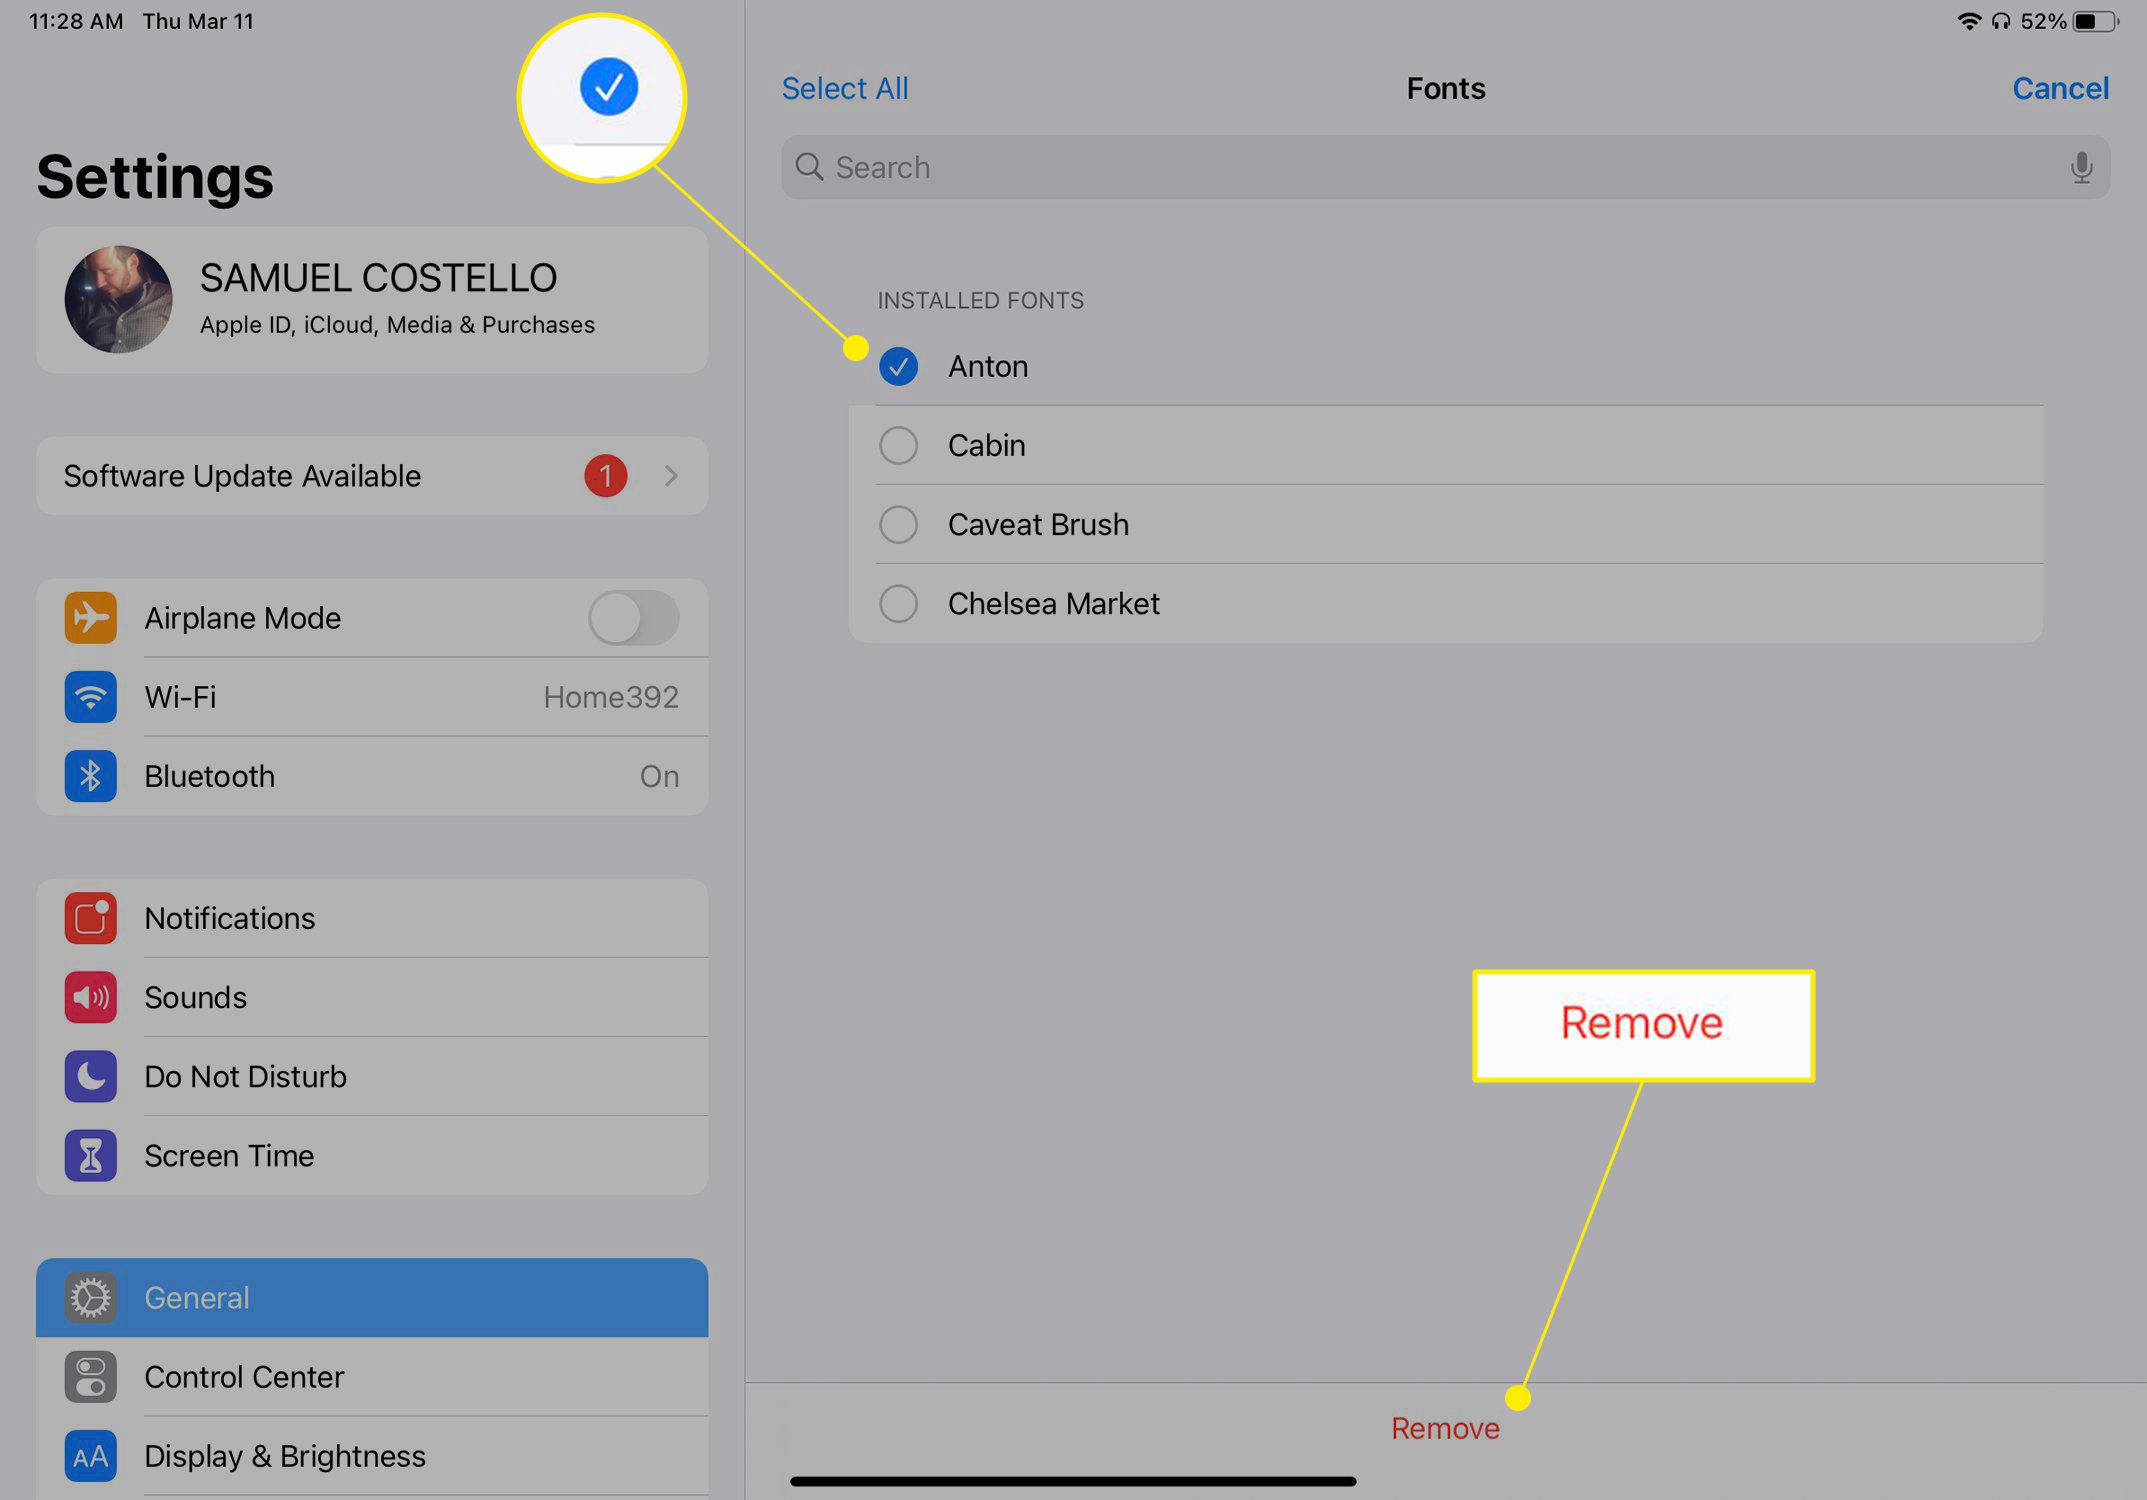The height and width of the screenshot is (1500, 2147).
Task: Tap the Remove button
Action: tap(1444, 1428)
